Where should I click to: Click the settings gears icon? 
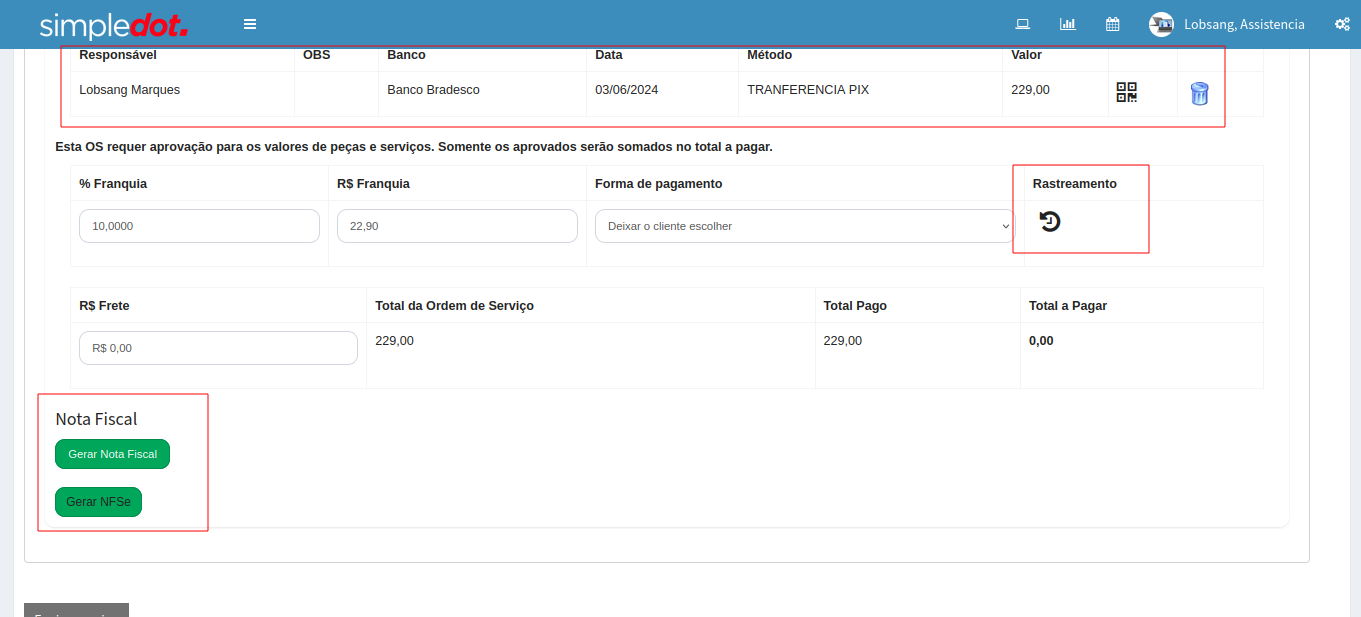coord(1342,24)
